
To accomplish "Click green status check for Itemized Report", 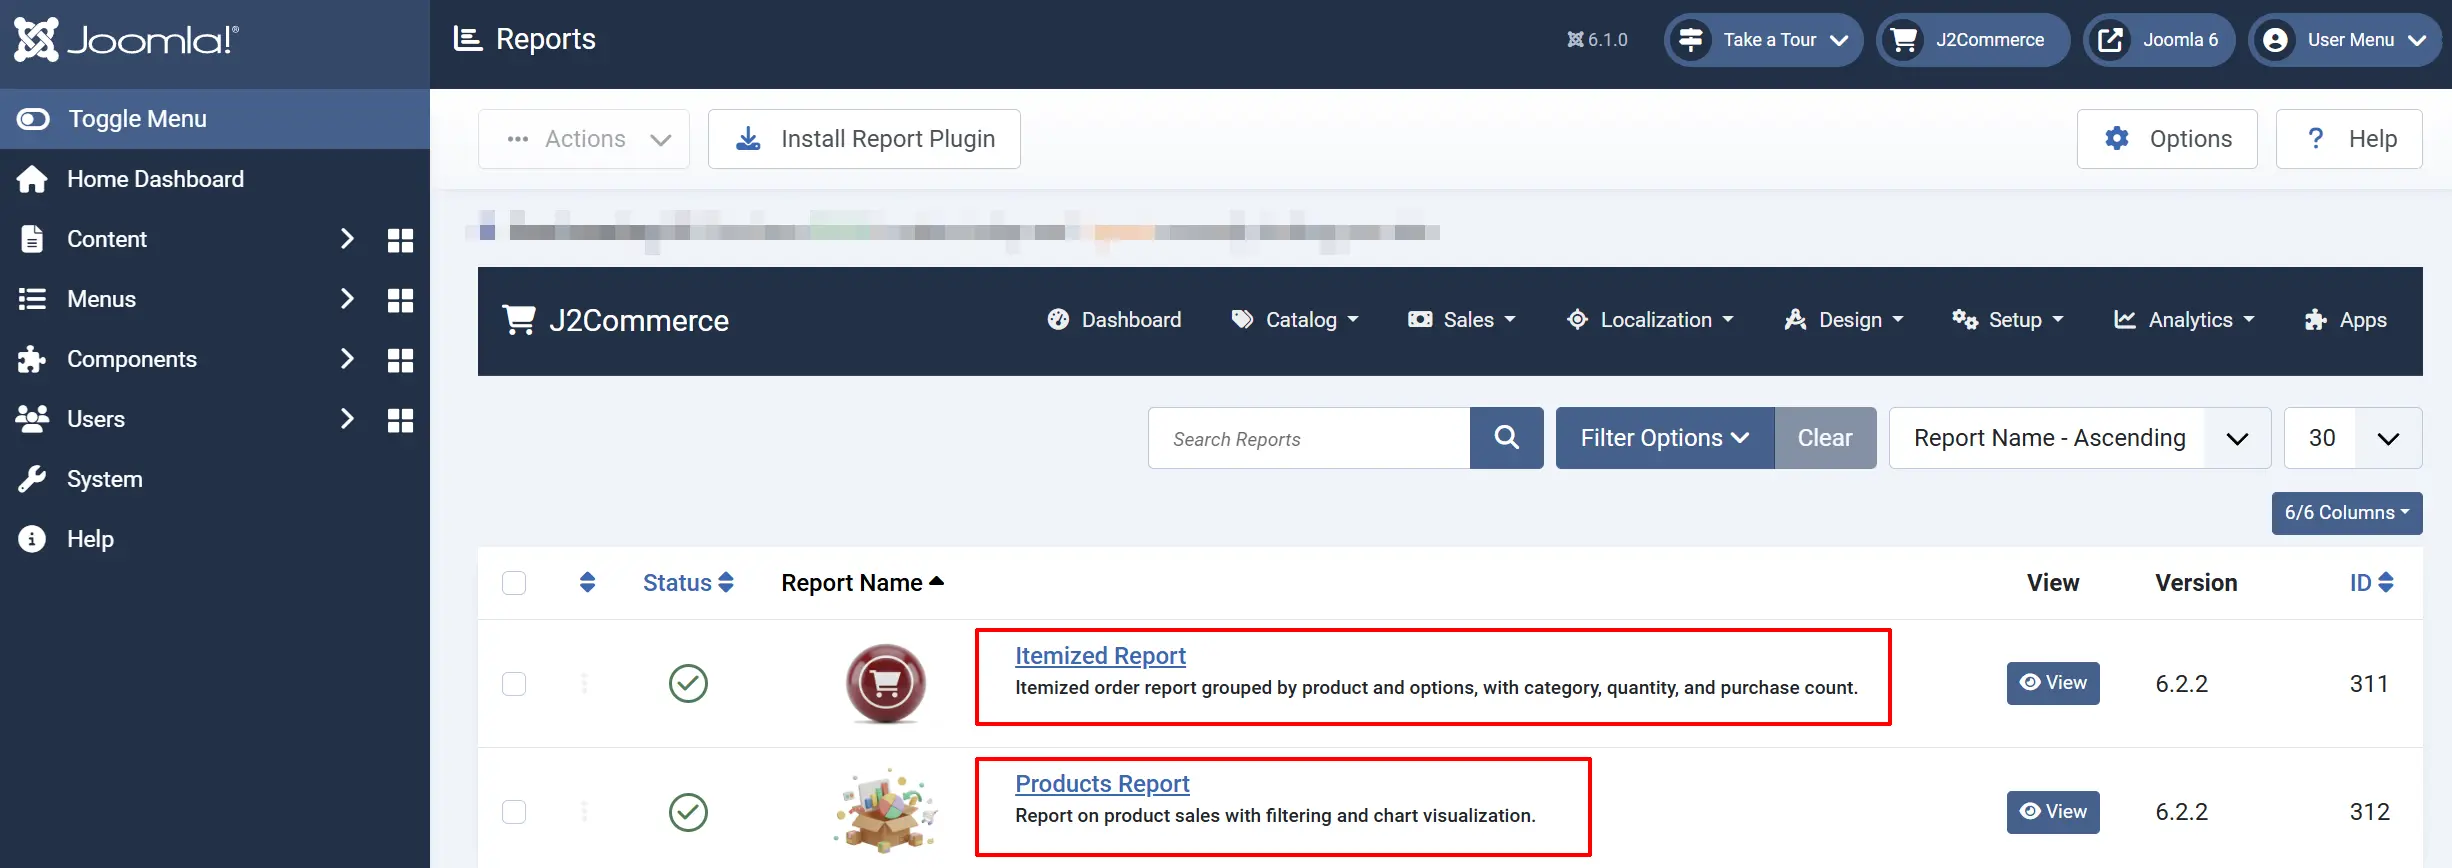I will (688, 684).
